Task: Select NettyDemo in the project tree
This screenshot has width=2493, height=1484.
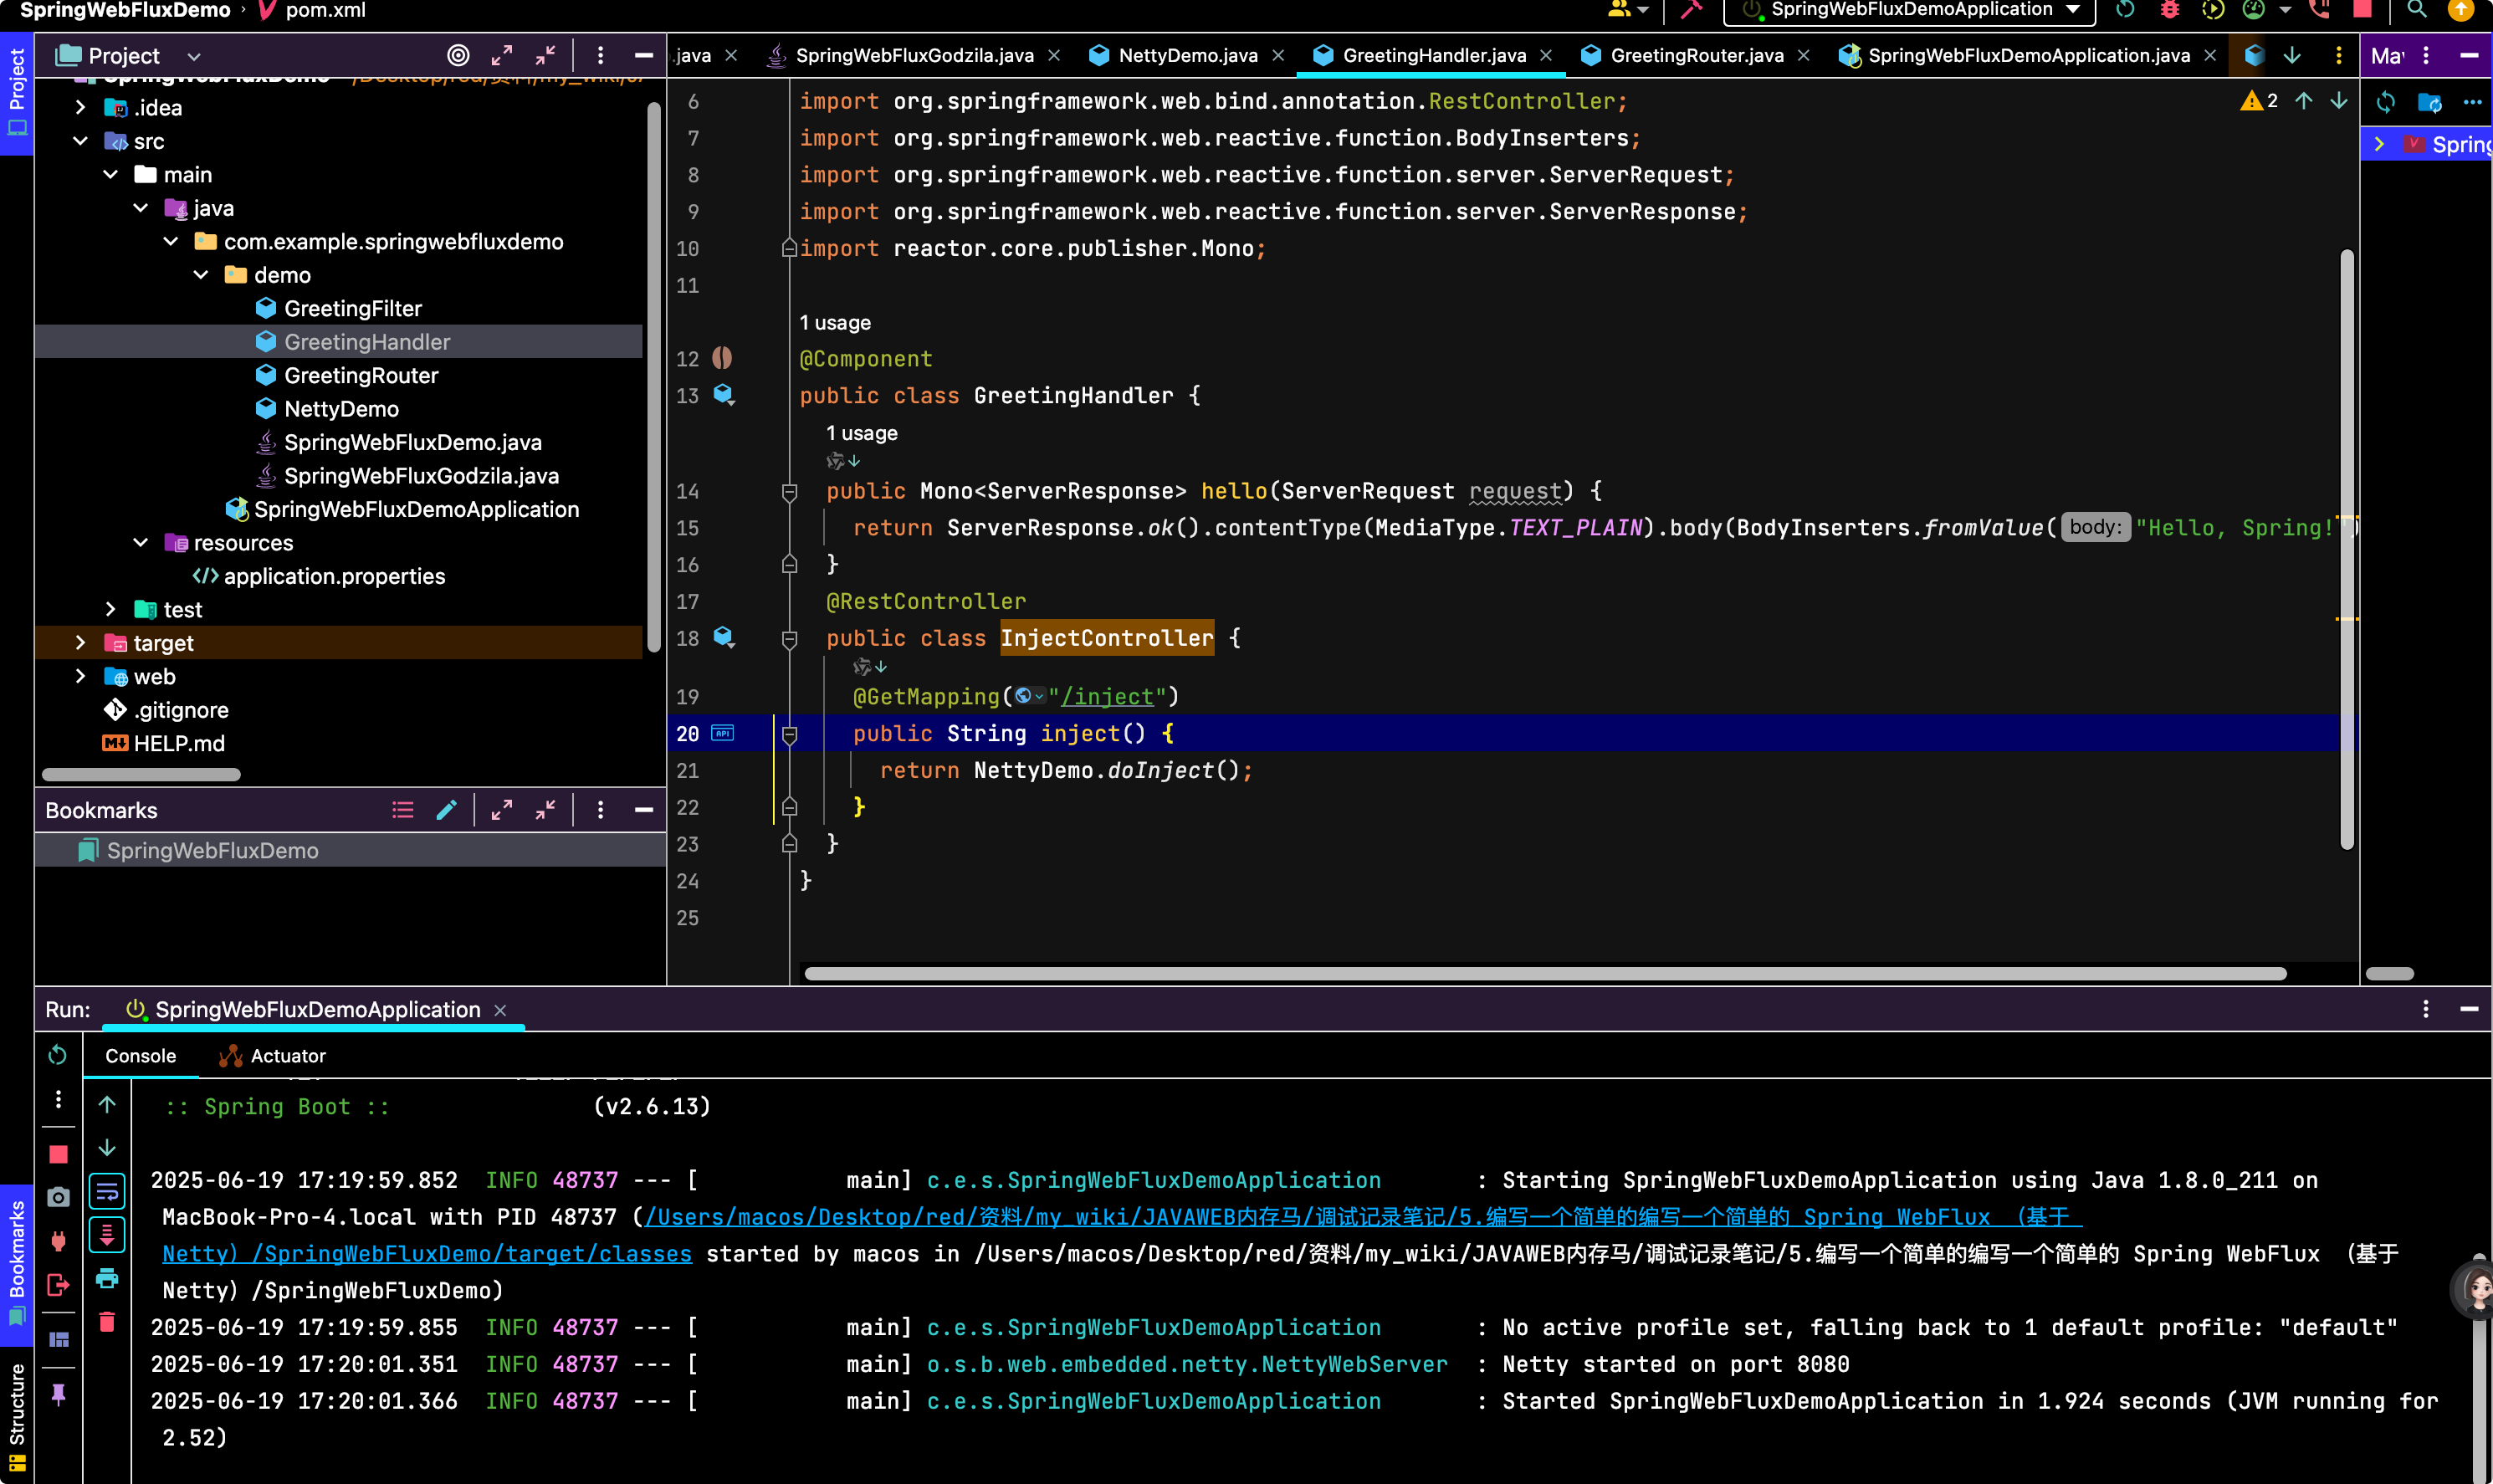Action: click(x=341, y=409)
